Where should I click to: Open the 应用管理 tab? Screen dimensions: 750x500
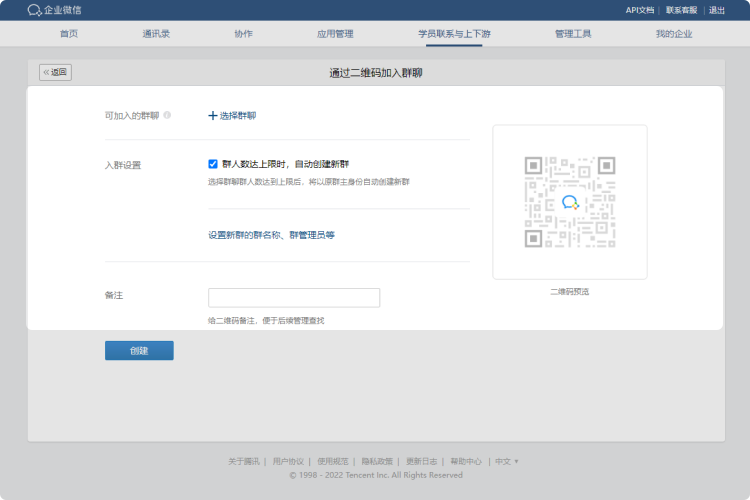335,33
